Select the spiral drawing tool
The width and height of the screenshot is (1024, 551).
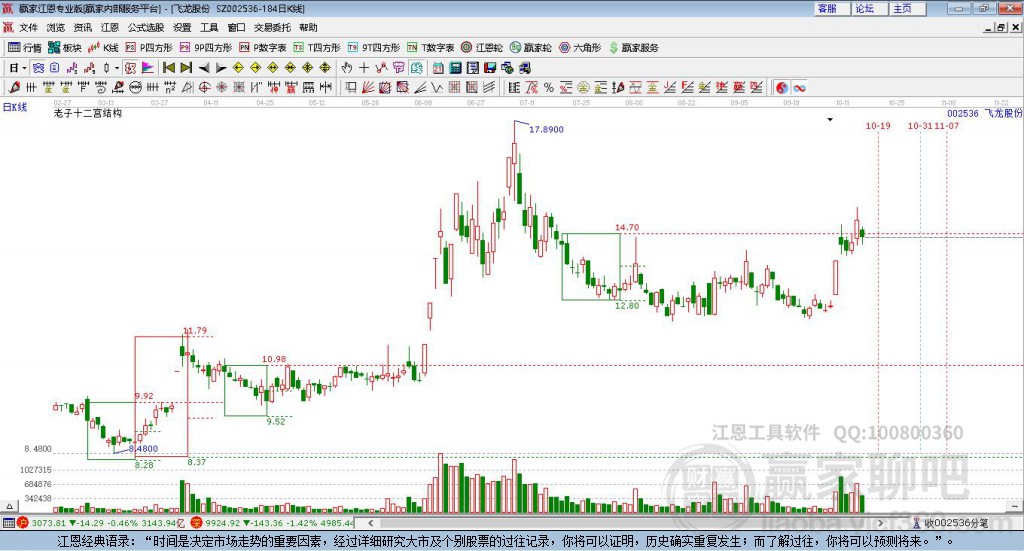click(101, 87)
